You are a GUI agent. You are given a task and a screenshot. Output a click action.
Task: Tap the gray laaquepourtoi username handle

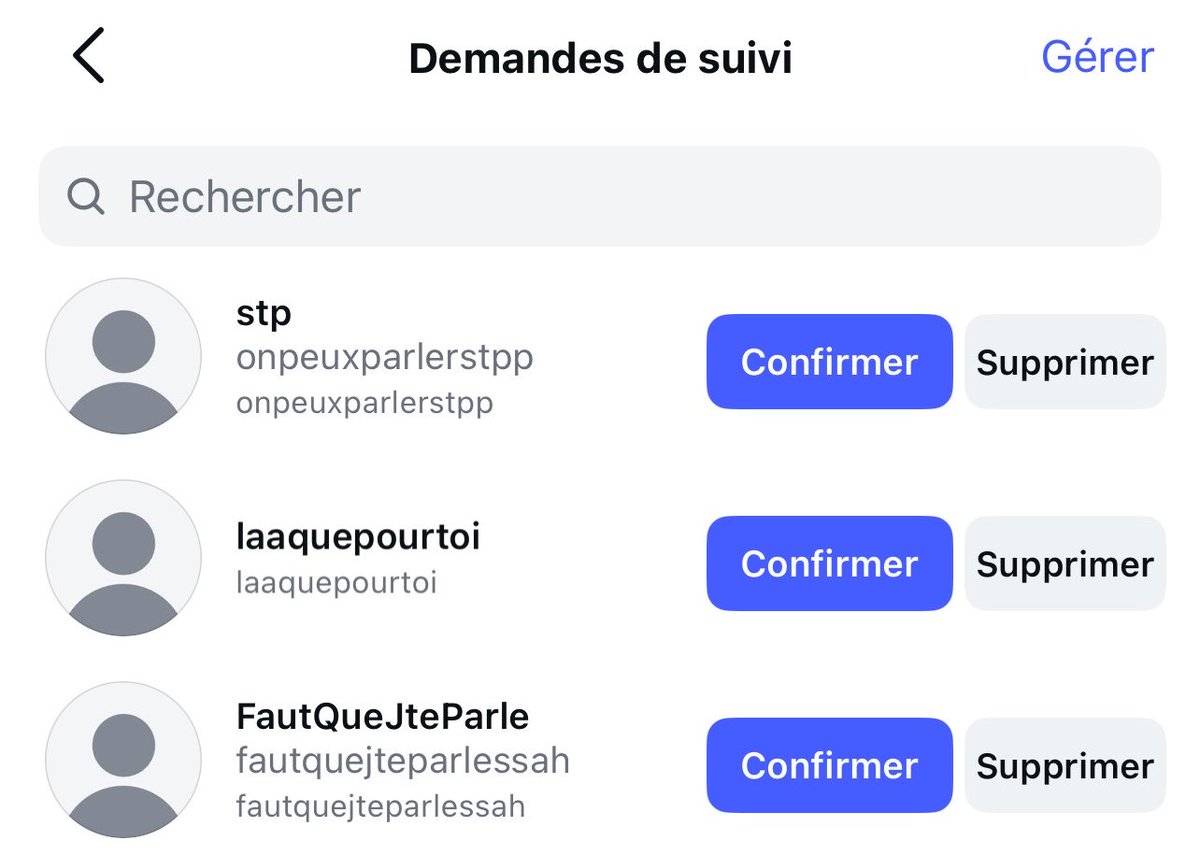336,583
